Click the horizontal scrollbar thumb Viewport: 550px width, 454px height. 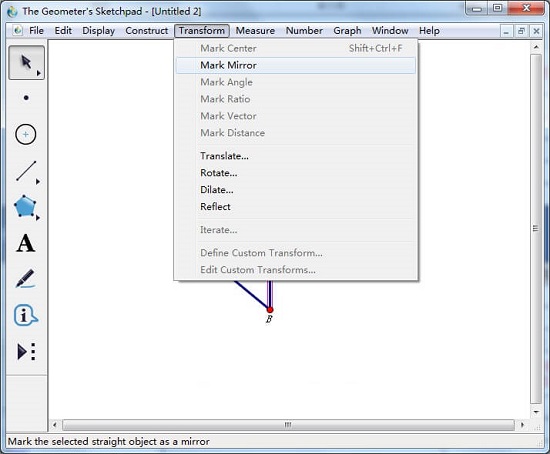click(288, 425)
